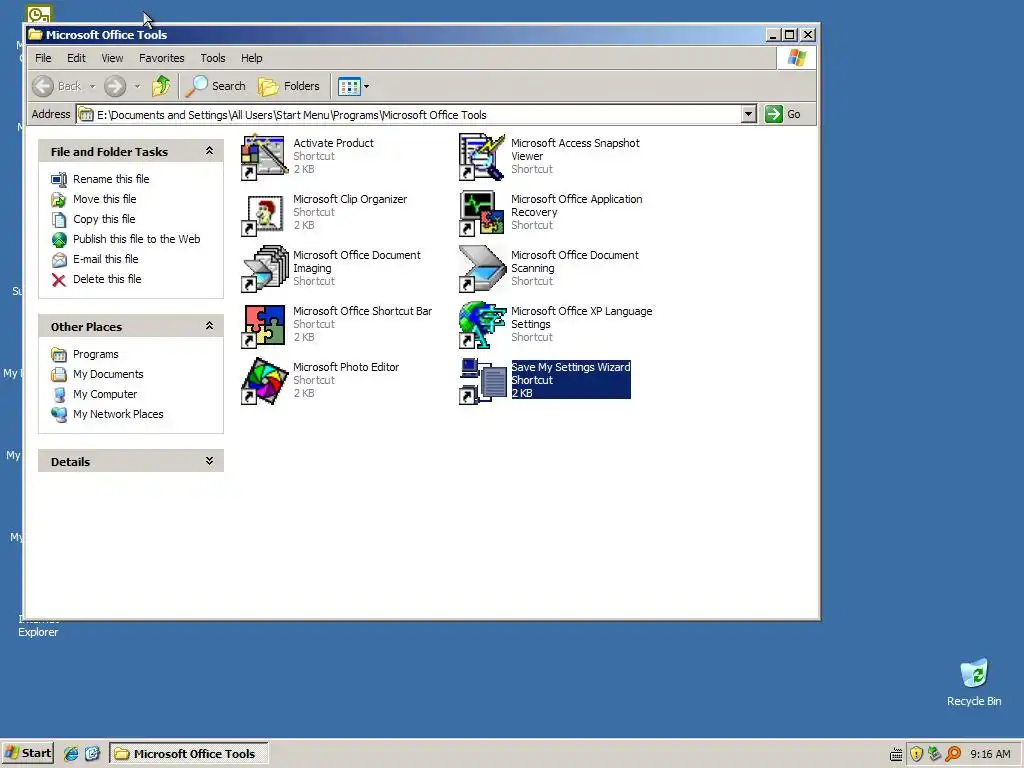This screenshot has height=768, width=1024.
Task: Select the Office Document Scanning icon
Action: (483, 269)
